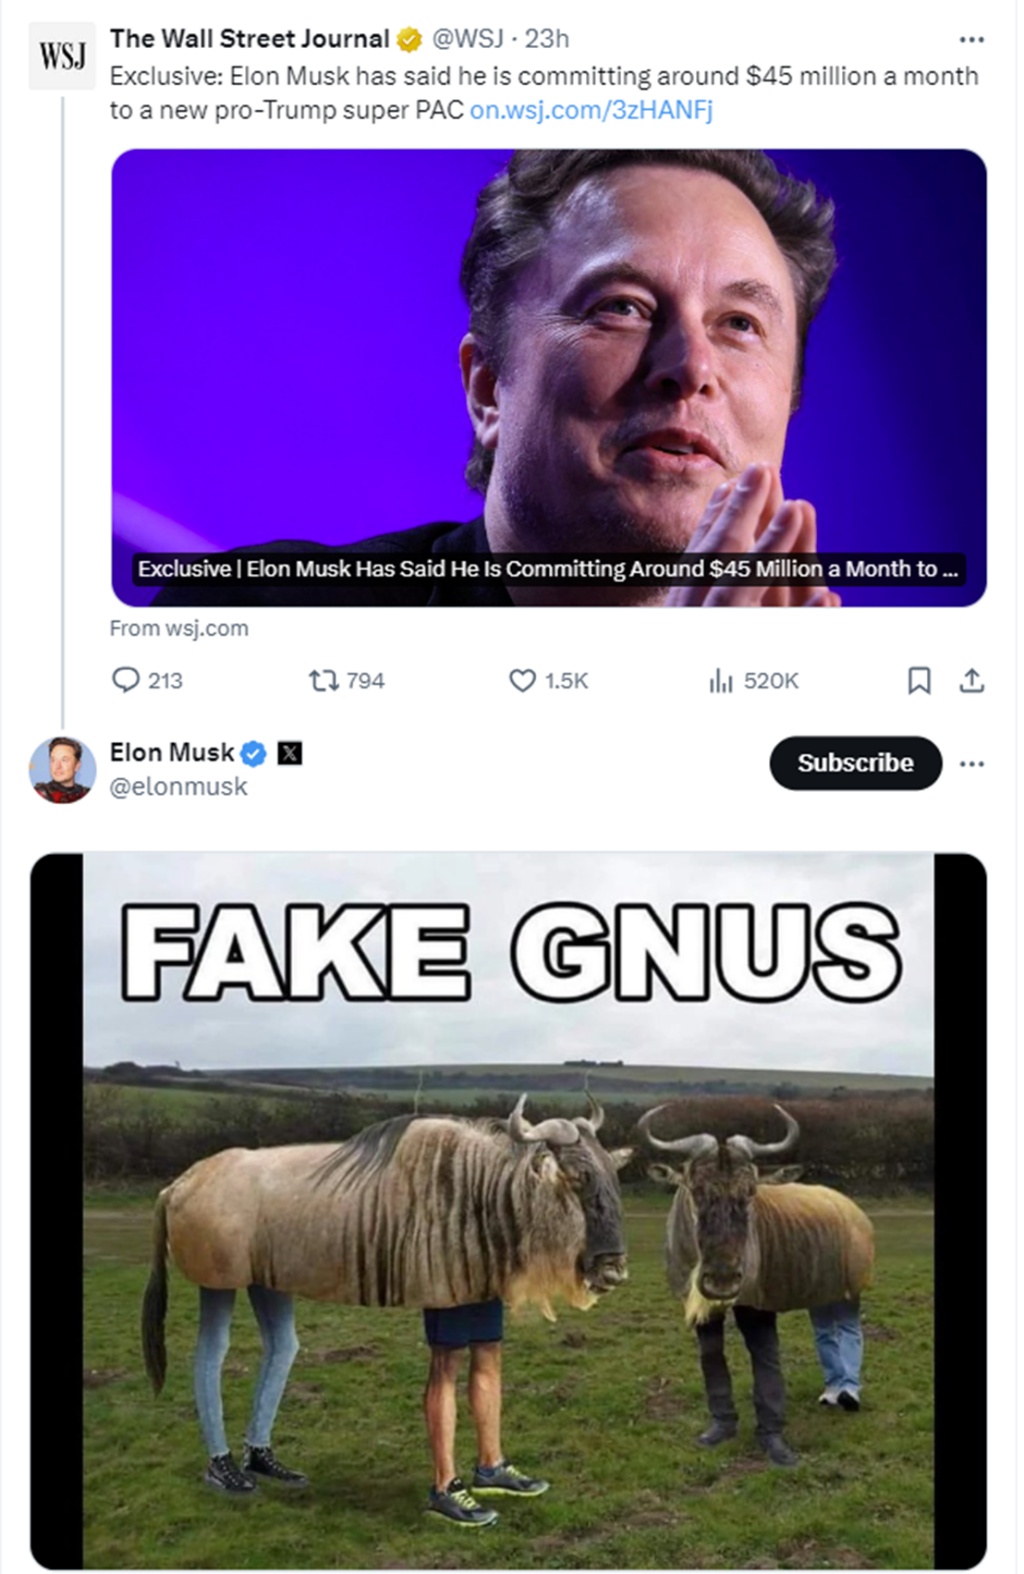This screenshot has width=1024, height=1574.
Task: Open more options for WSJ post
Action: pyautogui.click(x=971, y=39)
